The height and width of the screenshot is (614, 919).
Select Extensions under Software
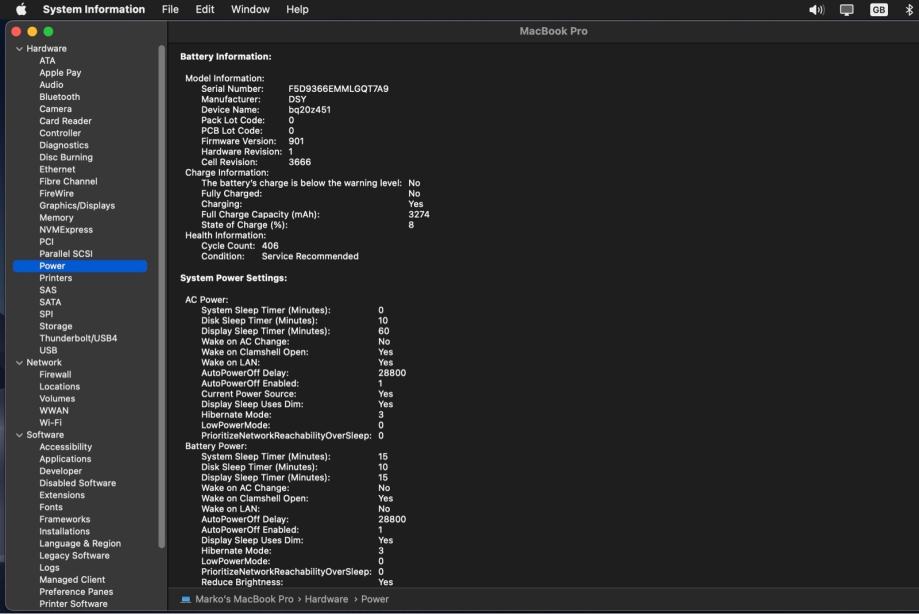coord(62,495)
